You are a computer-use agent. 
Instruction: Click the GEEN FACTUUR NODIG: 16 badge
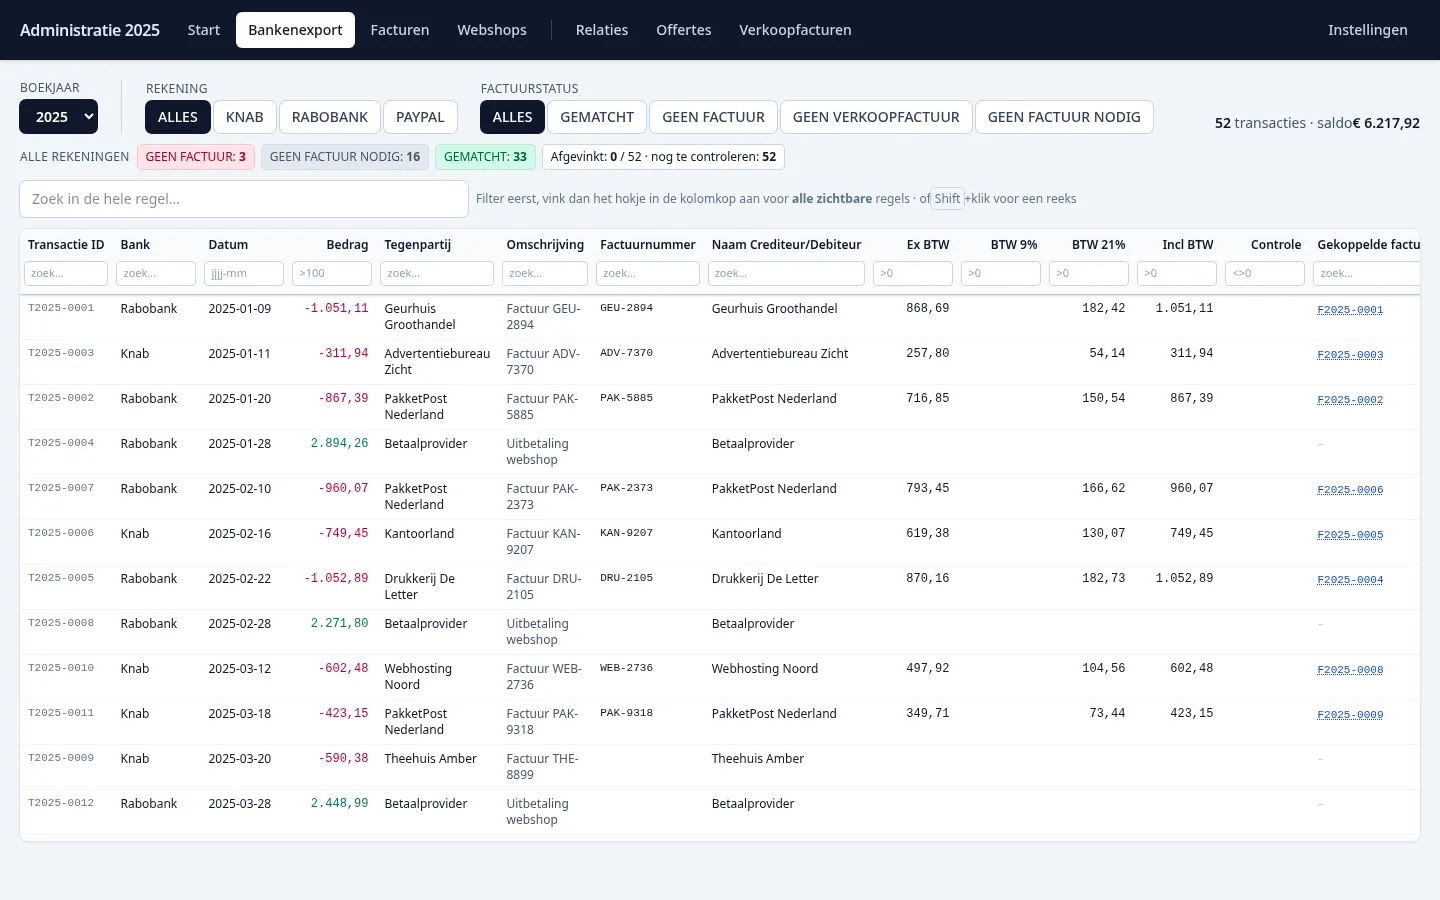click(x=345, y=157)
